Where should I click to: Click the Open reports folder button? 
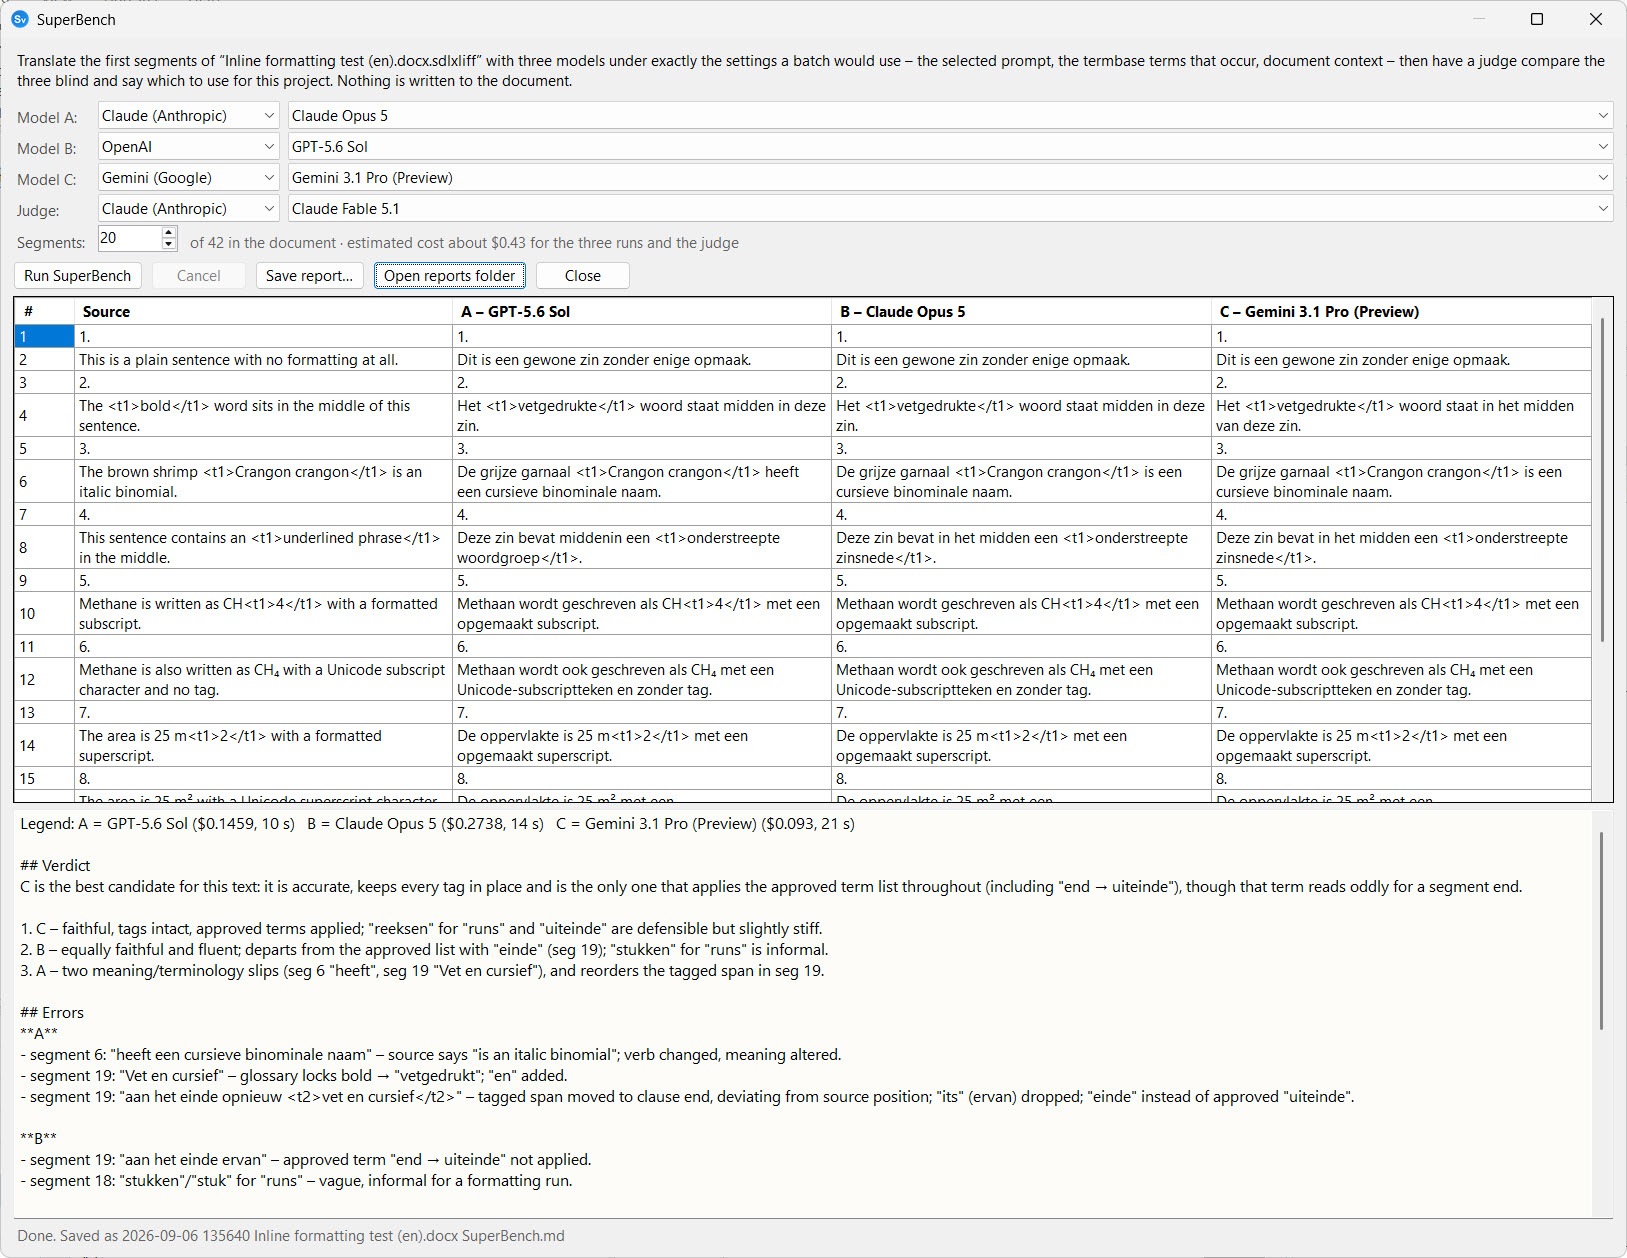tap(450, 276)
